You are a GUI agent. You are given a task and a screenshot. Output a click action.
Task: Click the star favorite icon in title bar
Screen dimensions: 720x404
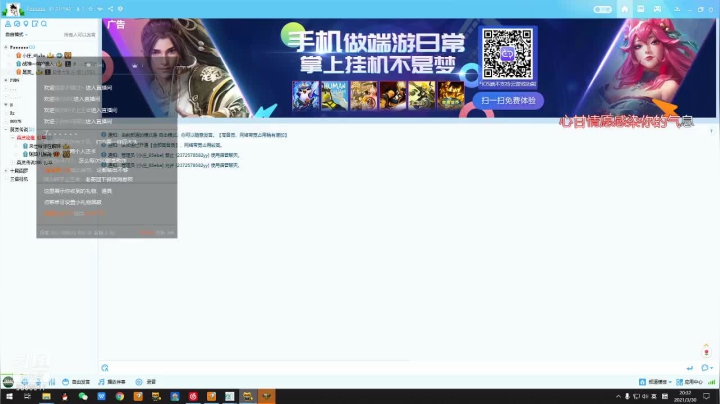point(90,9)
